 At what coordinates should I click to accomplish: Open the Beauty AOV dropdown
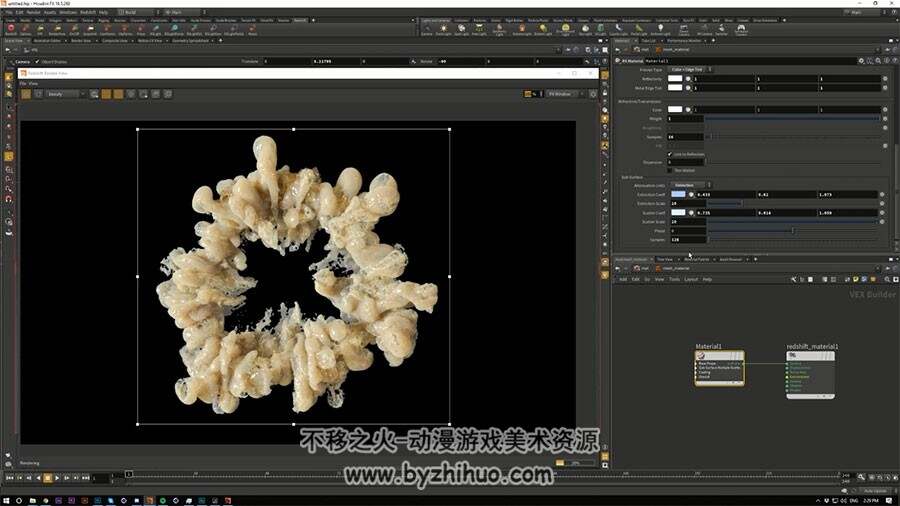point(65,94)
